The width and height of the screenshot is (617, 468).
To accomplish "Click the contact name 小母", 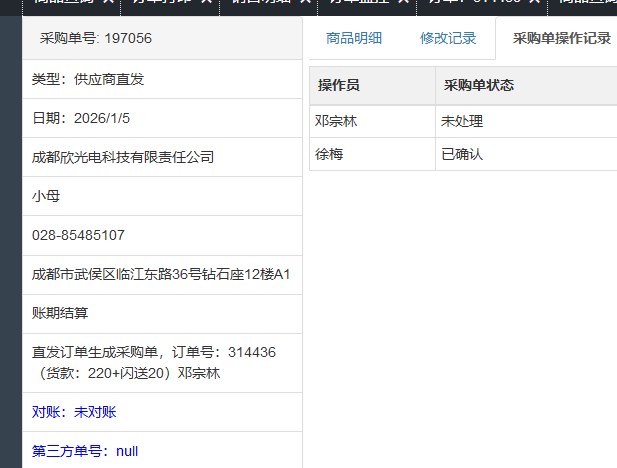I will click(46, 196).
